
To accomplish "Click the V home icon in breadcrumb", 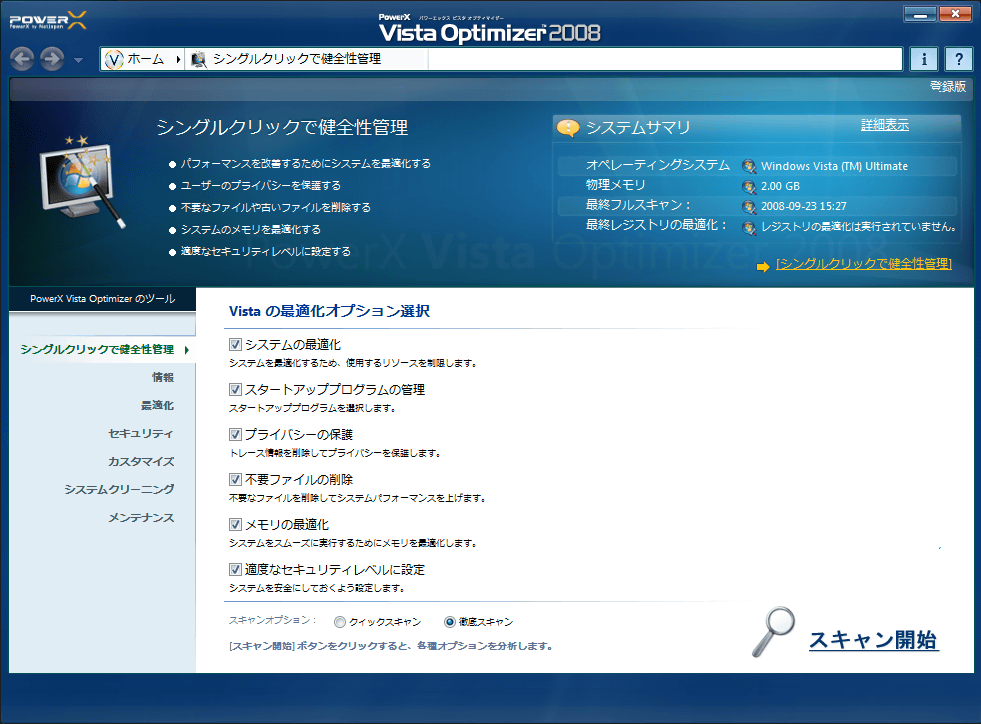I will (114, 59).
